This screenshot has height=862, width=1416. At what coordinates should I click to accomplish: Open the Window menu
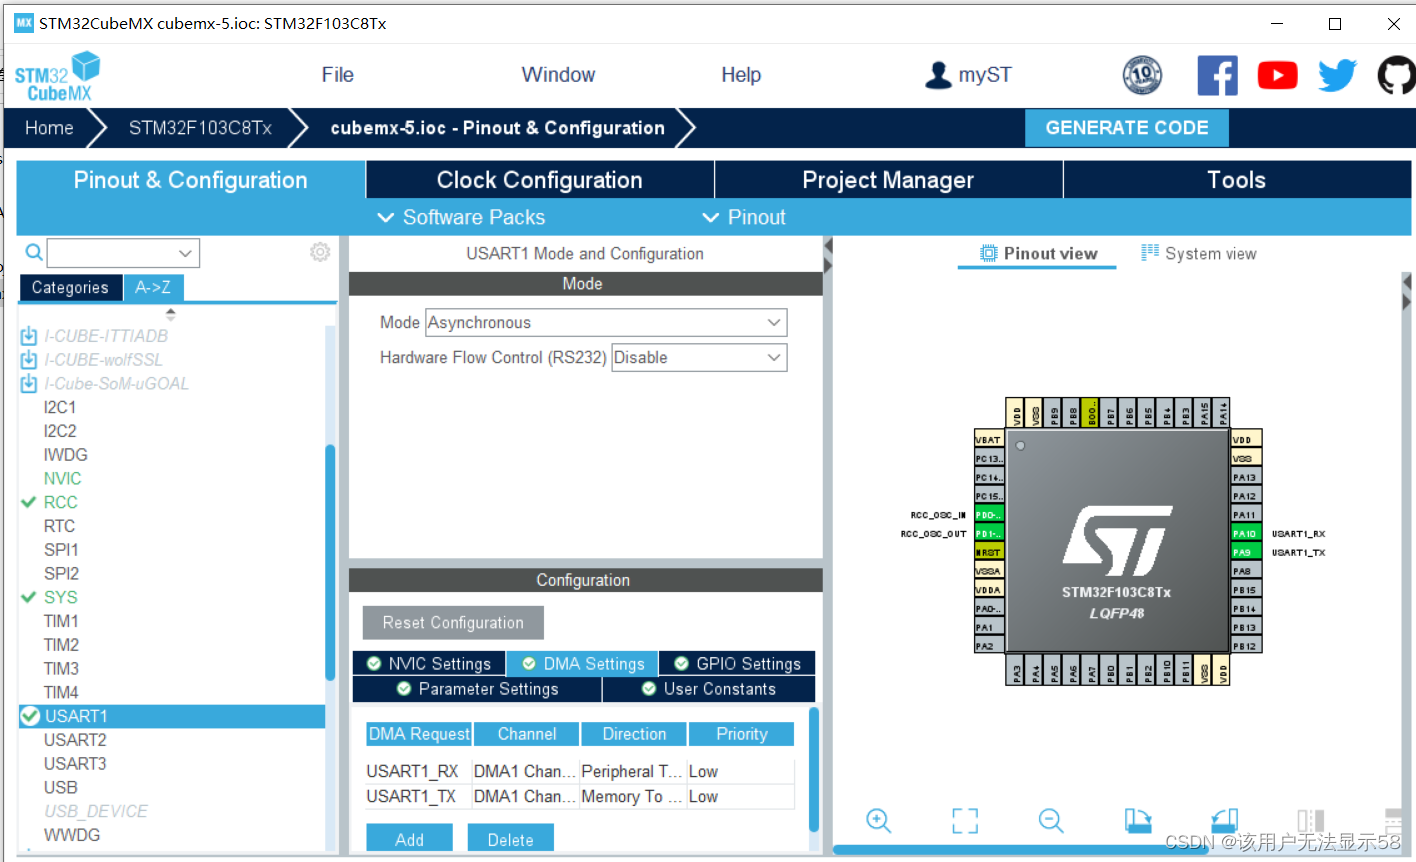(558, 75)
